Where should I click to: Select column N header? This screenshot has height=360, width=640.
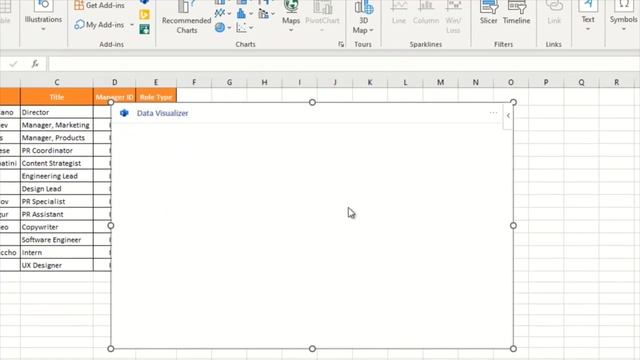(x=476, y=82)
